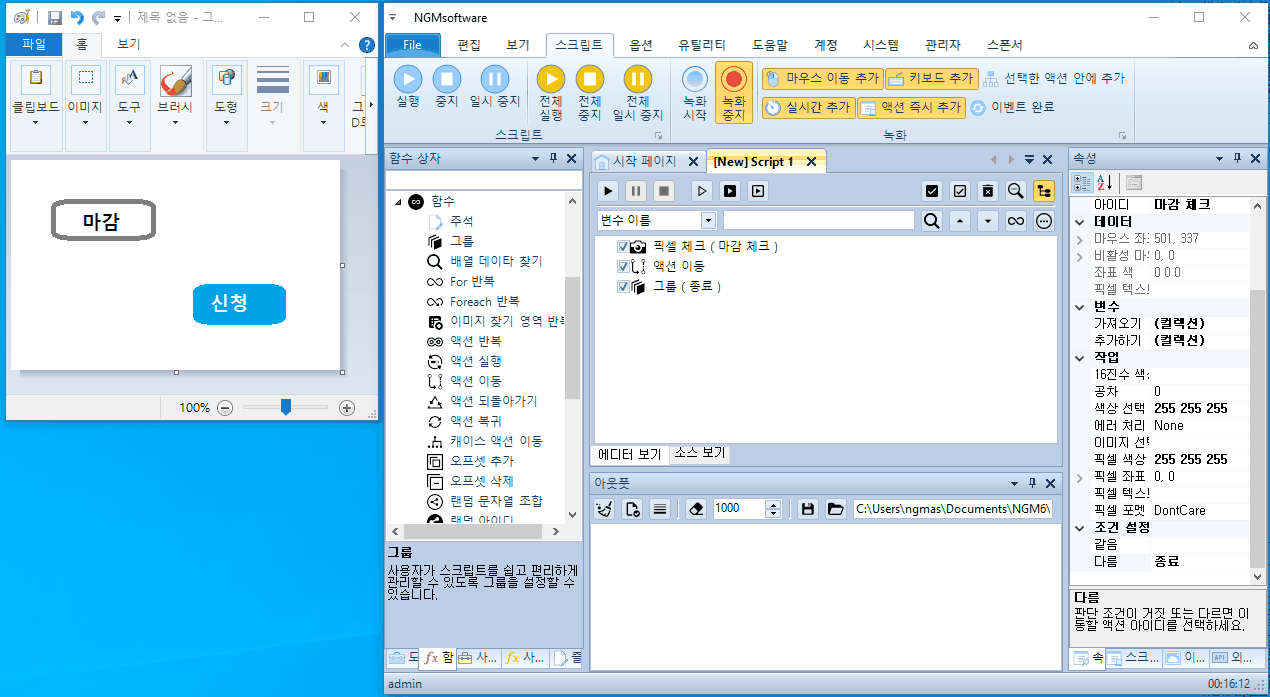Sort properties alphabetically with A-Z icon
Screen dimensions: 1270x697
1105,182
